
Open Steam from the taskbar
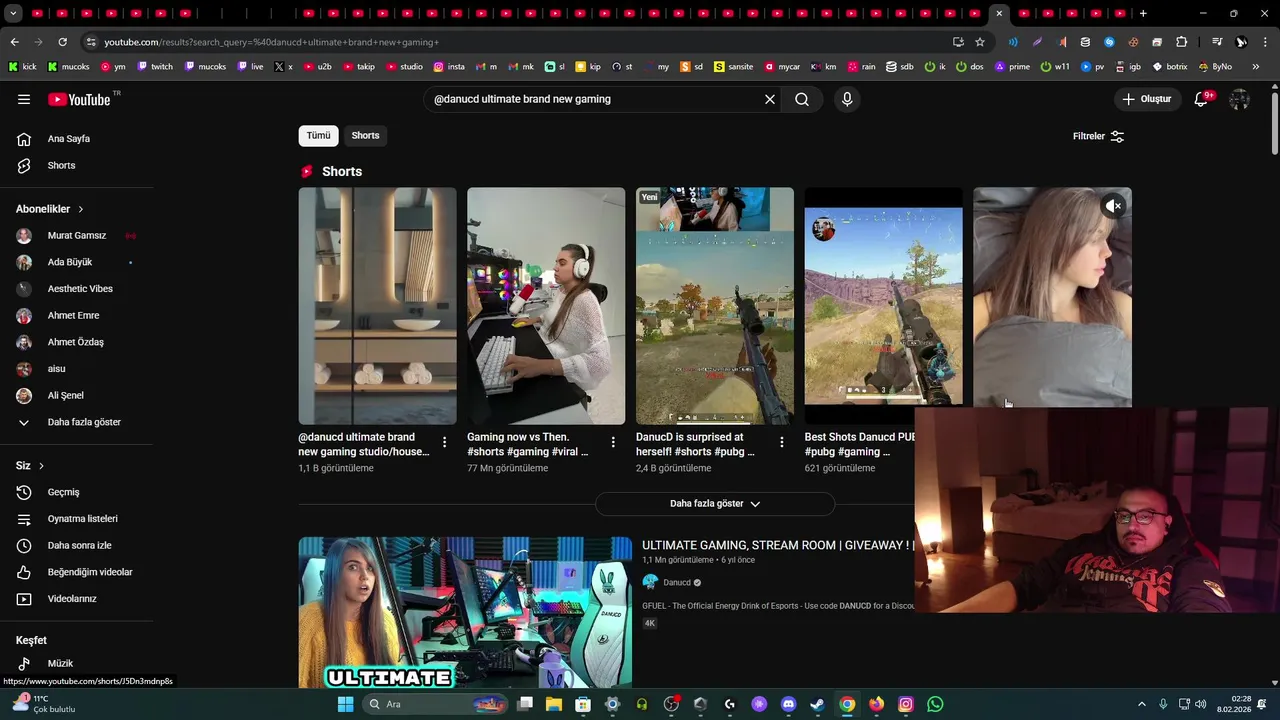tap(817, 704)
